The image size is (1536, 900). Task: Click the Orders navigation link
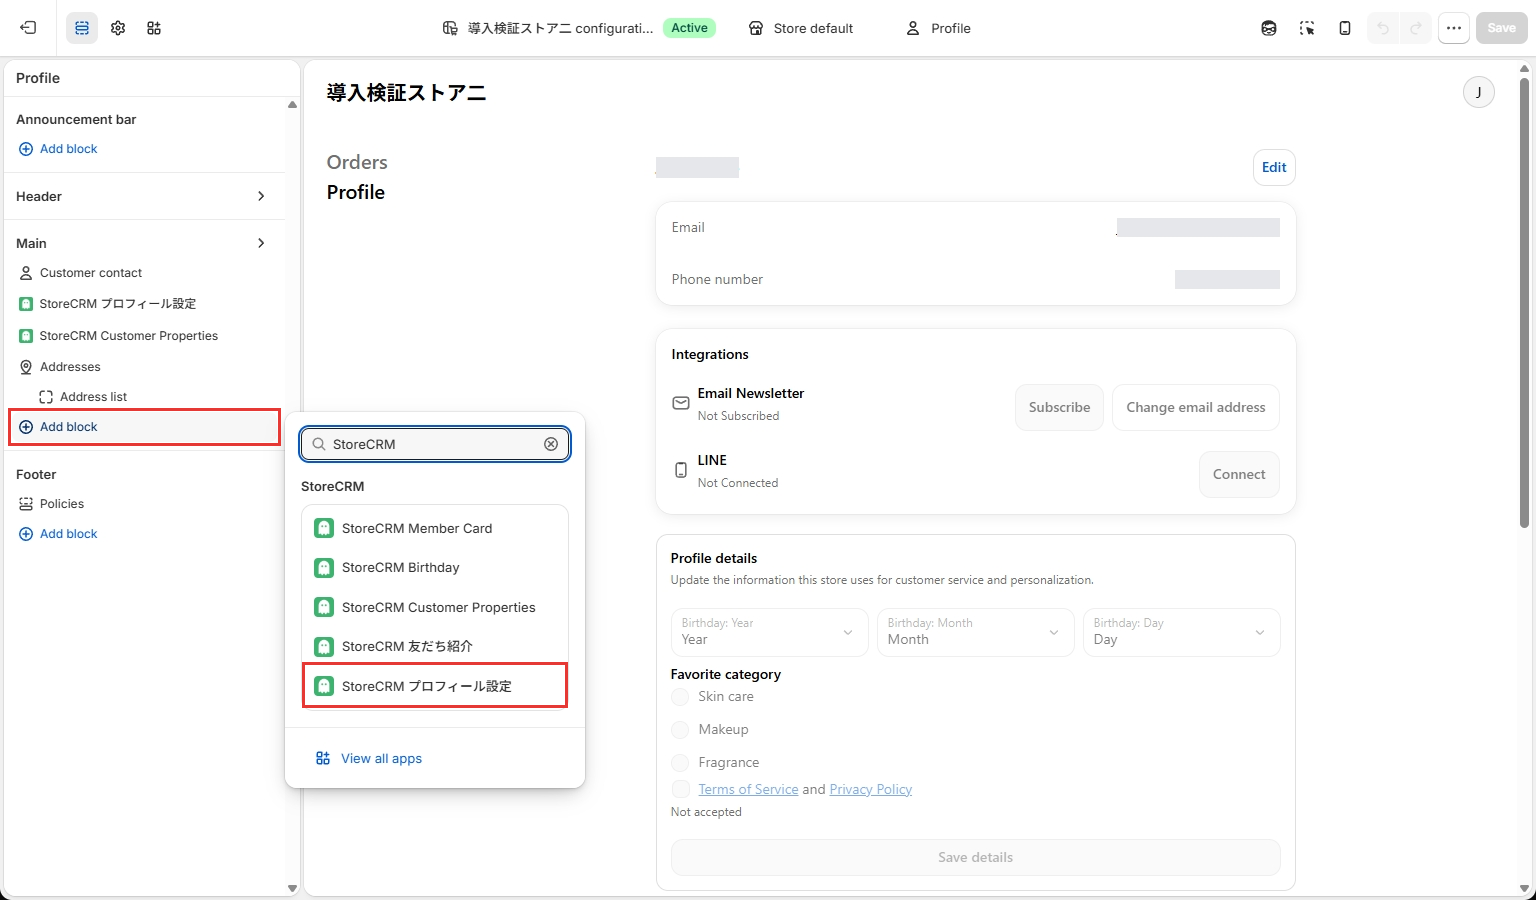(x=357, y=162)
